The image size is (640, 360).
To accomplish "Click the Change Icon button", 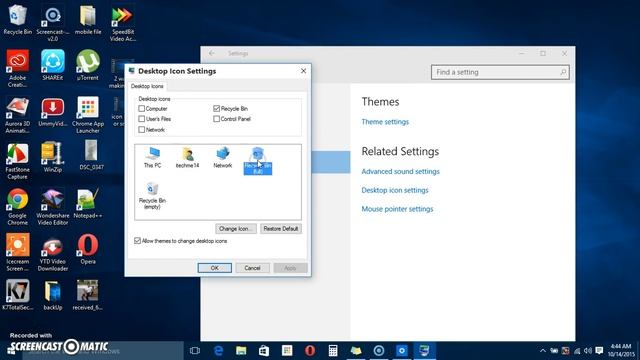I will (x=236, y=229).
